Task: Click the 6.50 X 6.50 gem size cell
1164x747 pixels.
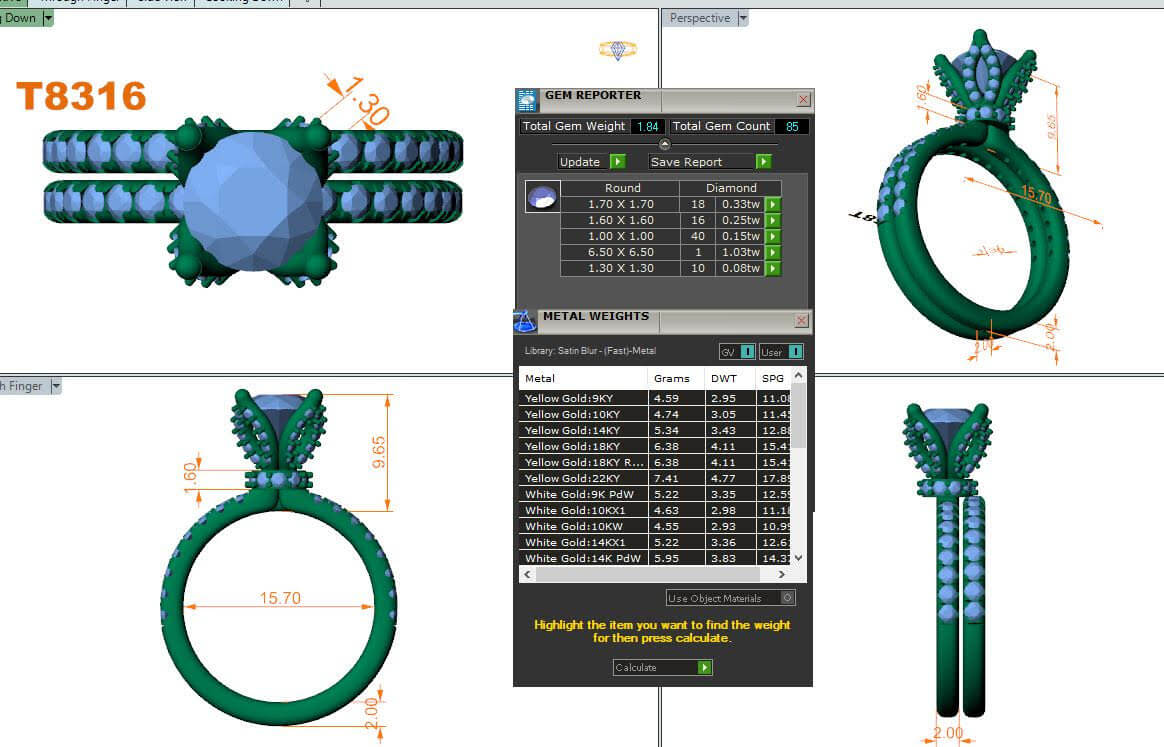Action: pyautogui.click(x=621, y=252)
